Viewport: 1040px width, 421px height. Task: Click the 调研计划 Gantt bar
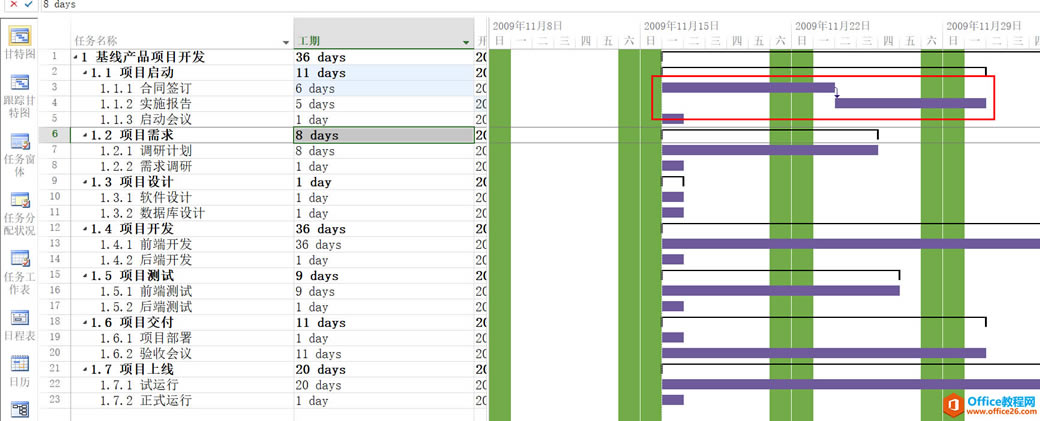[x=770, y=150]
